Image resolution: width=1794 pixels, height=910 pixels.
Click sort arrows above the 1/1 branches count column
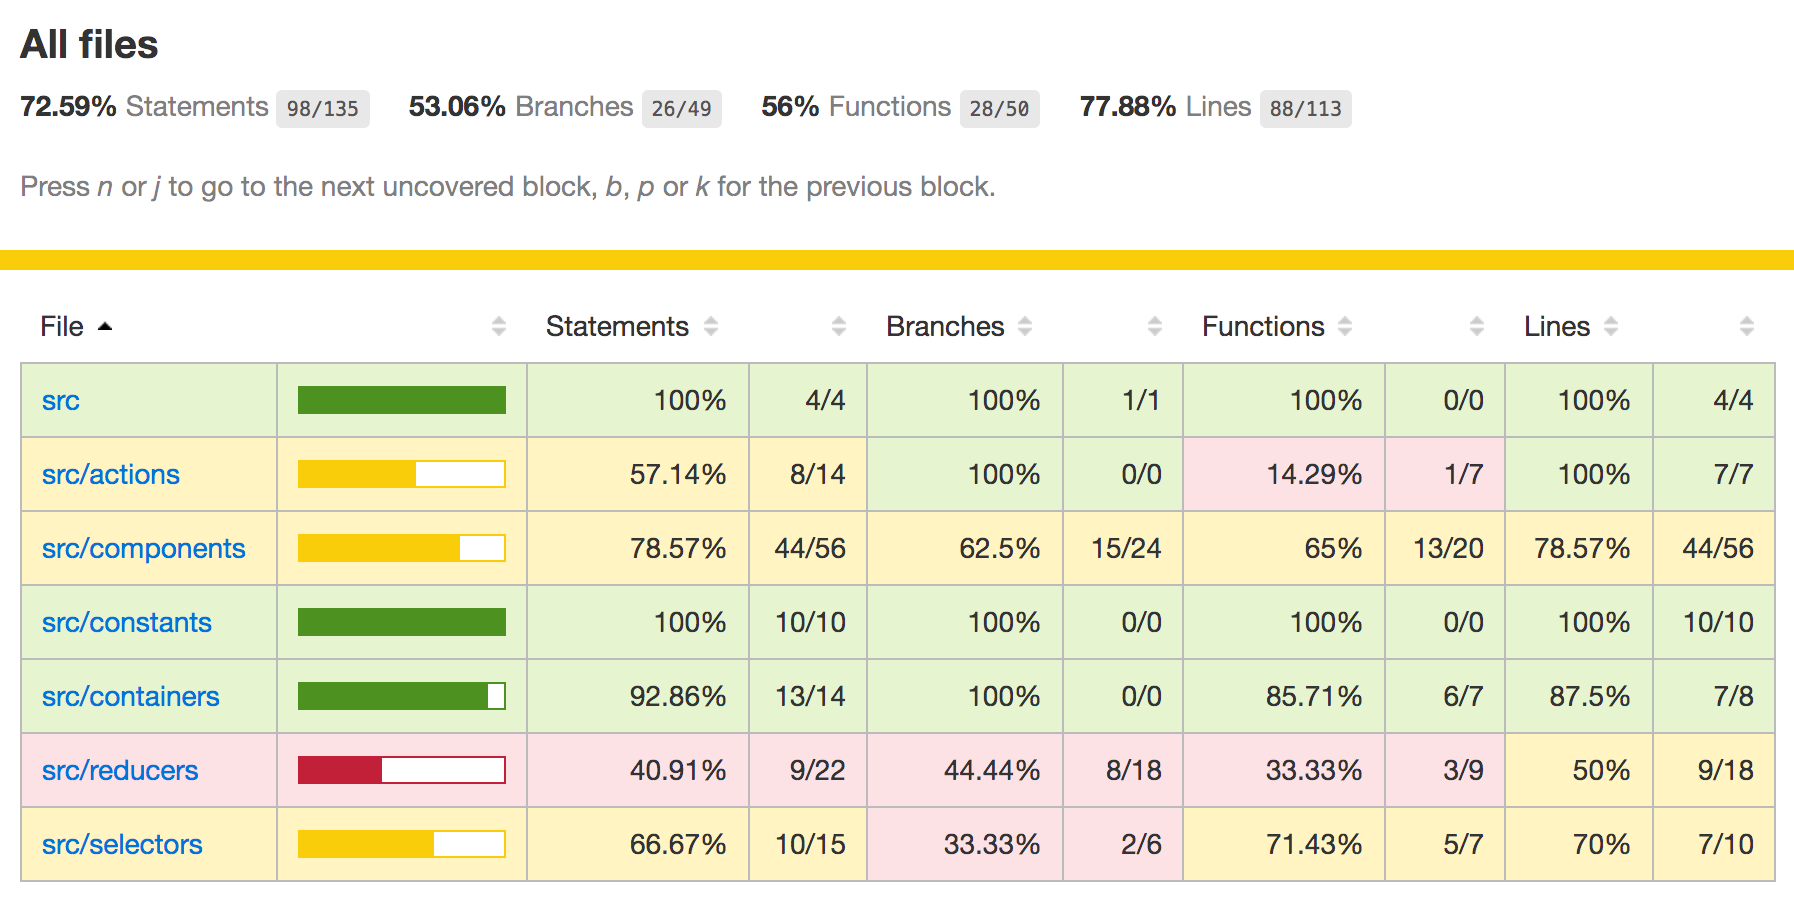click(x=1155, y=326)
